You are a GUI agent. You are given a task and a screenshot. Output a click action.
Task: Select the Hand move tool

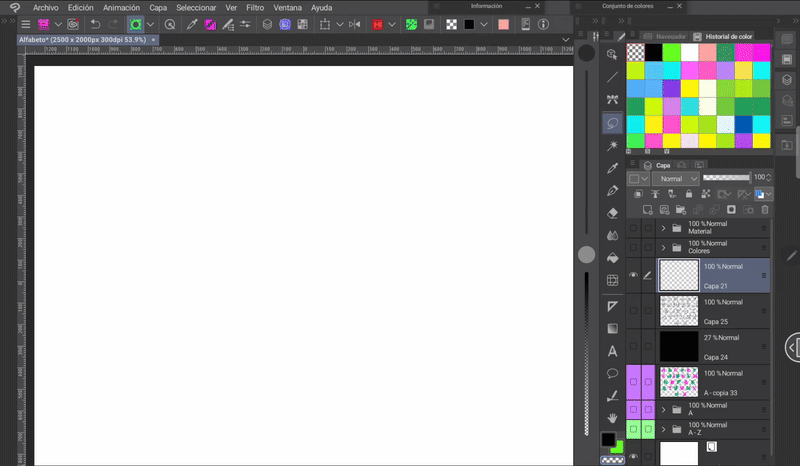pos(612,419)
